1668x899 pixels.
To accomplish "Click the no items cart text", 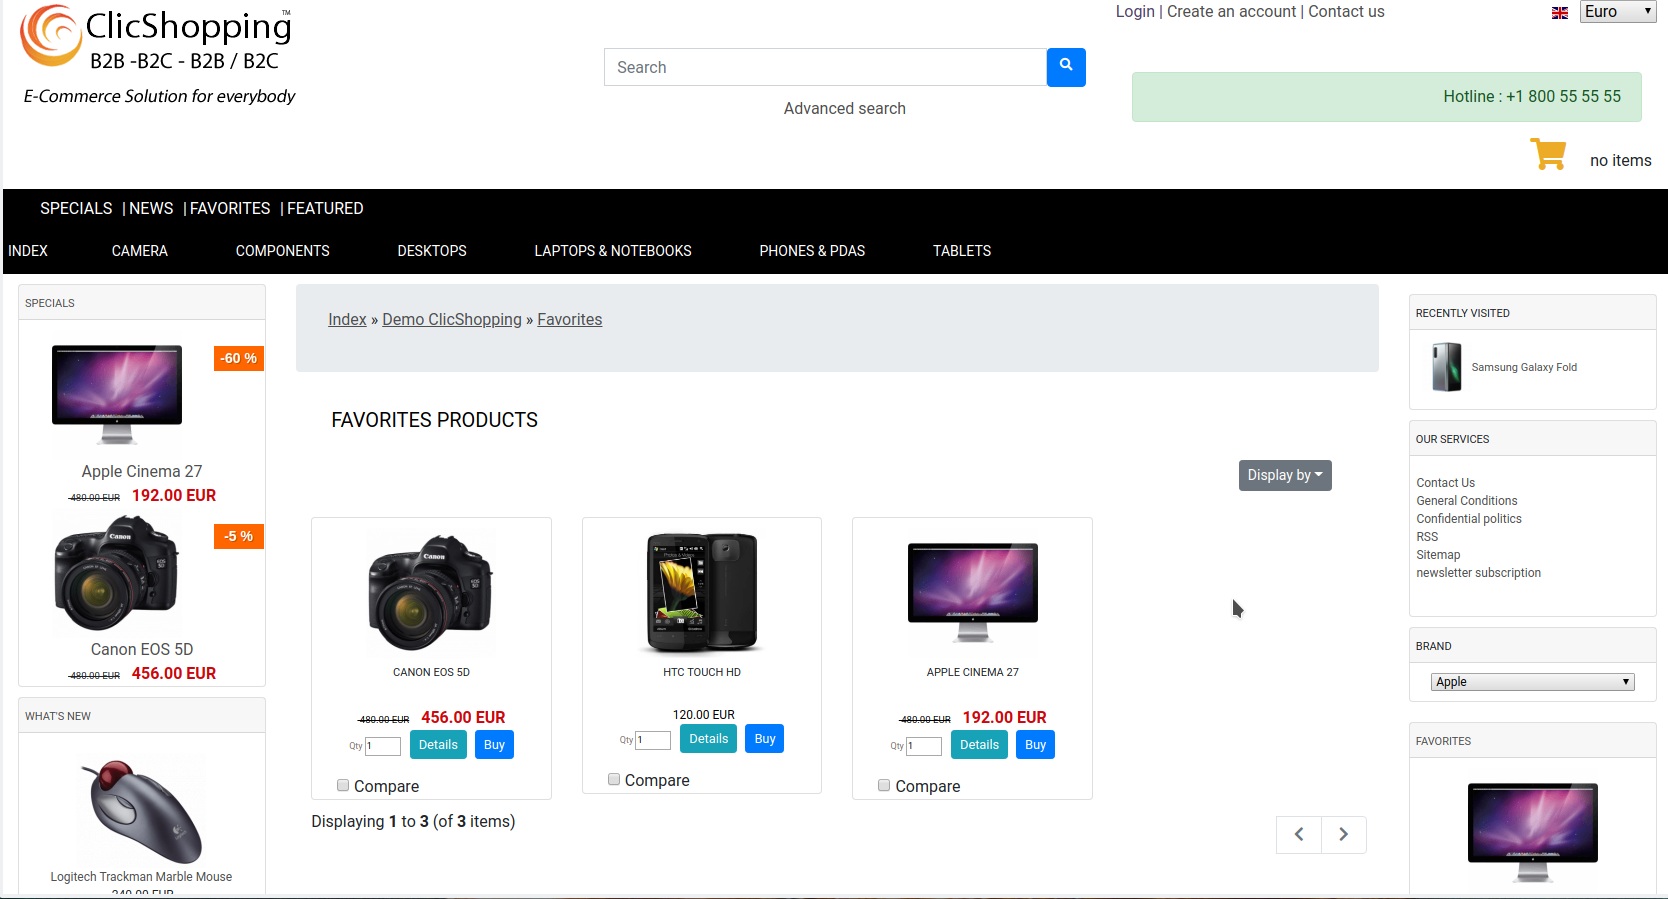I will point(1620,160).
